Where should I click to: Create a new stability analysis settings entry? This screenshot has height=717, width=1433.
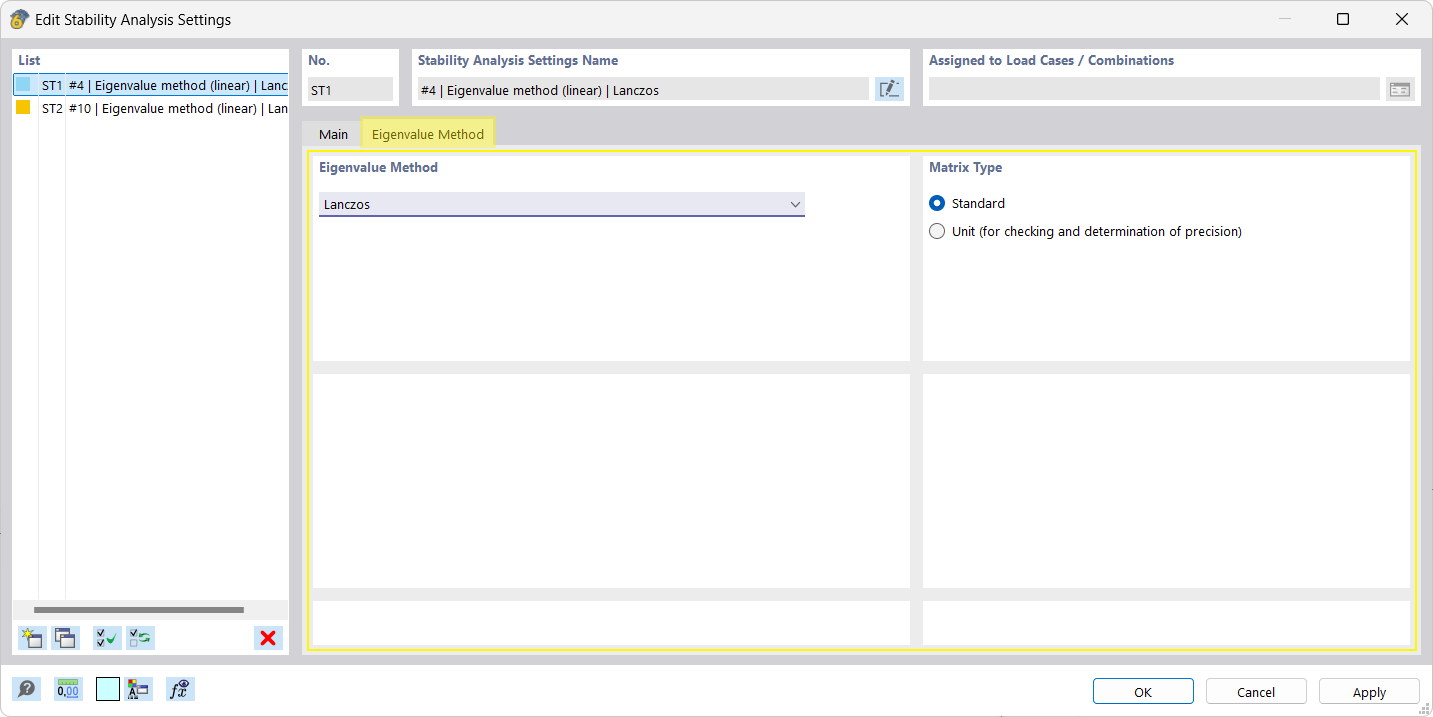(x=32, y=638)
